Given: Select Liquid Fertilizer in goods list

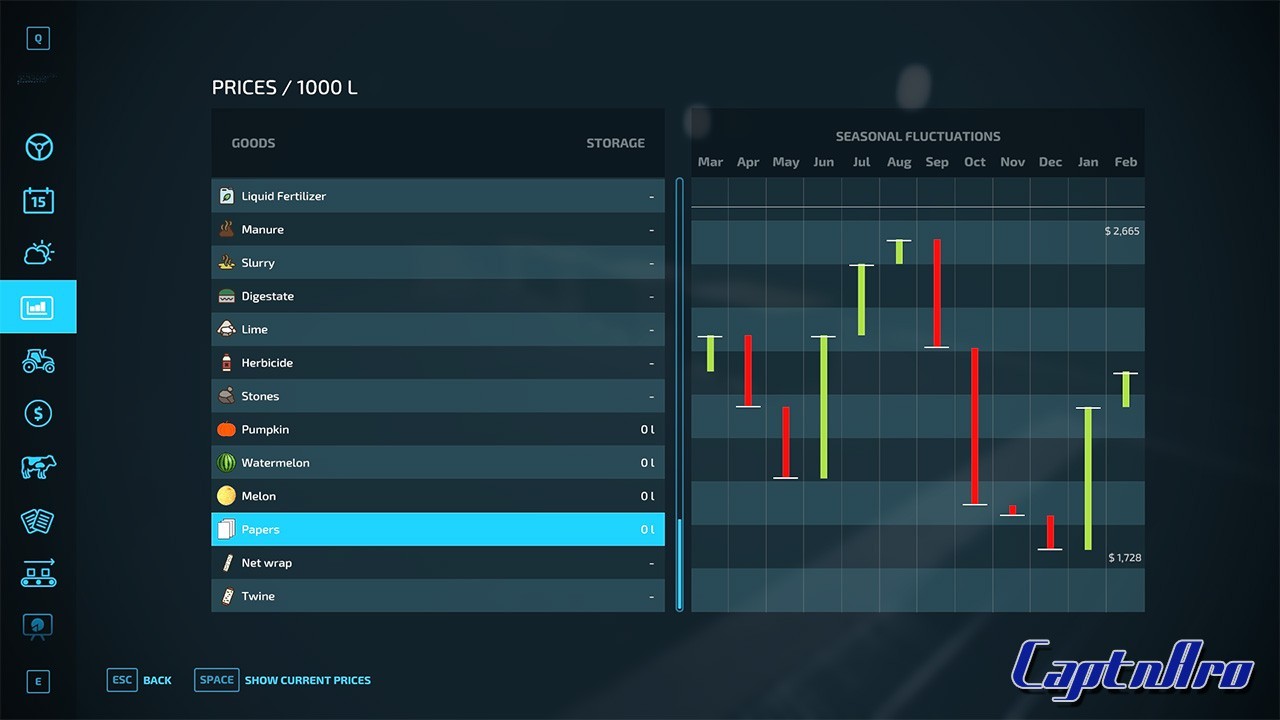Looking at the screenshot, I should (438, 196).
